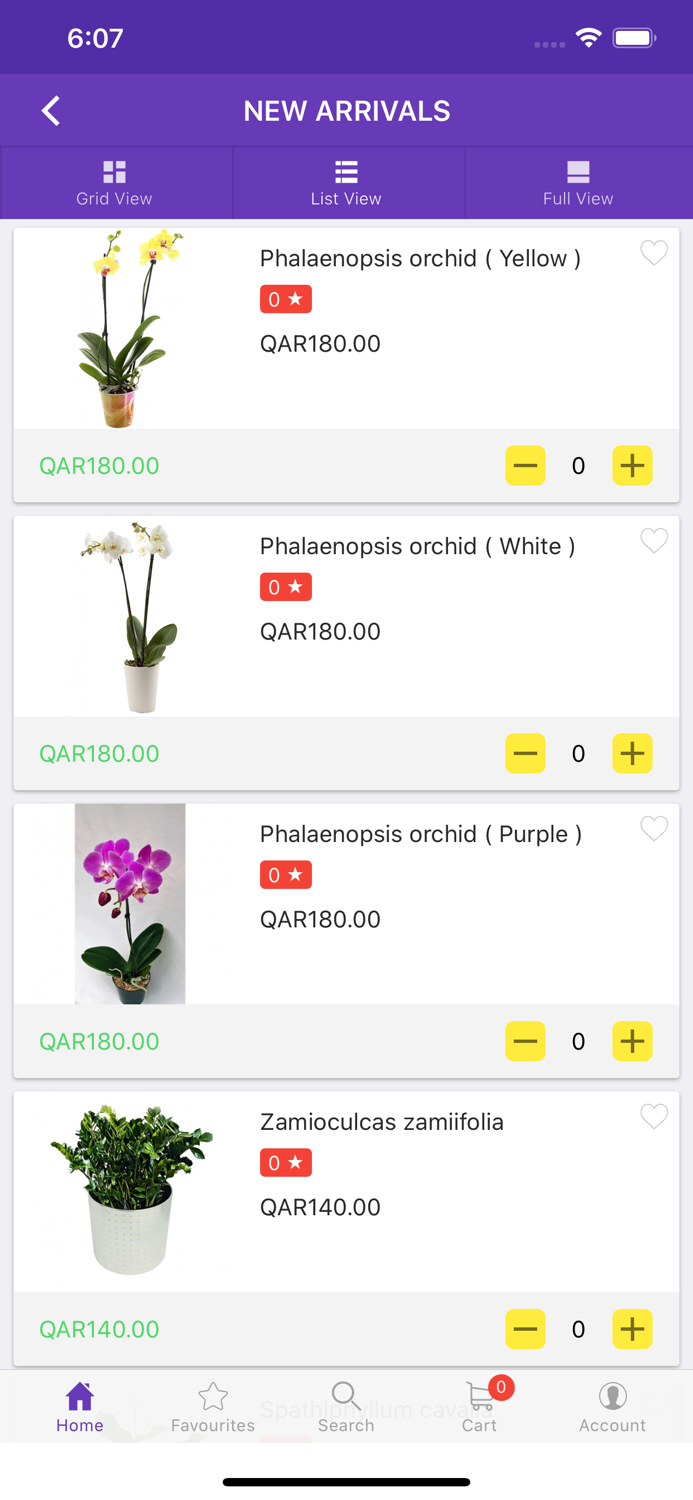The height and width of the screenshot is (1500, 693).
Task: Open the Zamioculcas zamiifolia product
Action: pos(382,1121)
